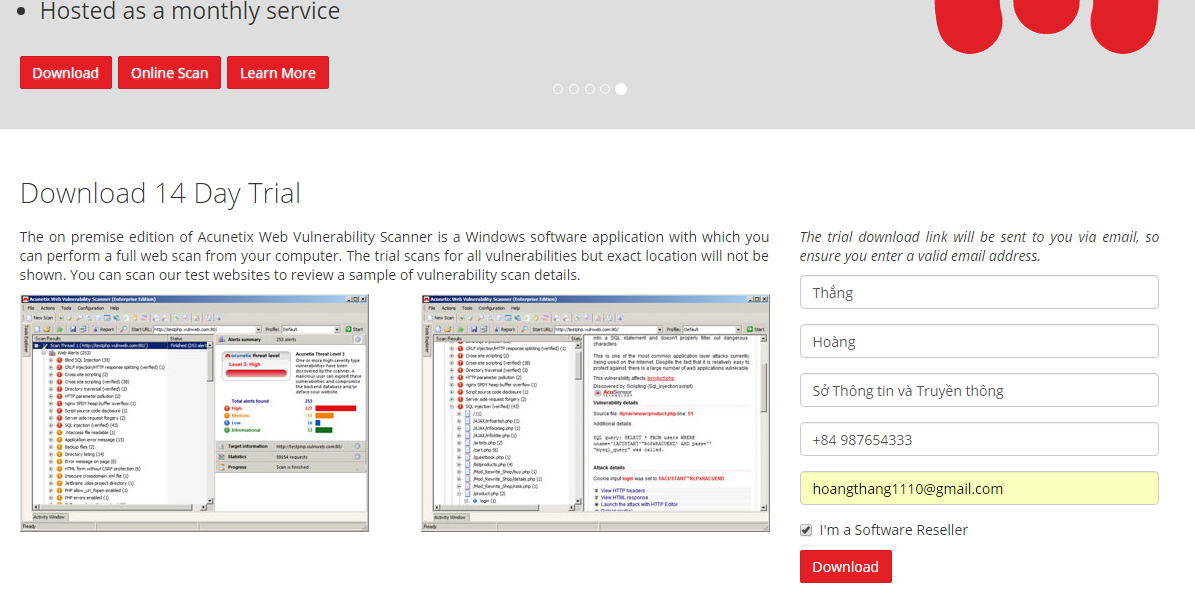The height and width of the screenshot is (607, 1195).
Task: Jump to the first carousel slide dot
Action: click(558, 89)
